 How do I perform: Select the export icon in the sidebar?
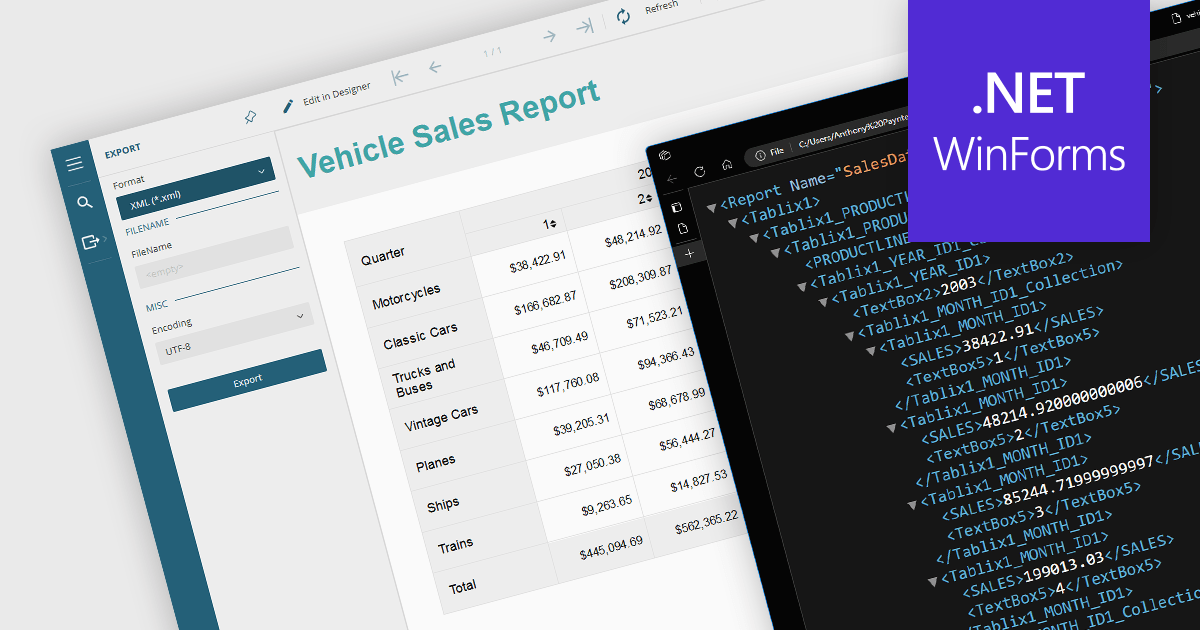point(91,241)
